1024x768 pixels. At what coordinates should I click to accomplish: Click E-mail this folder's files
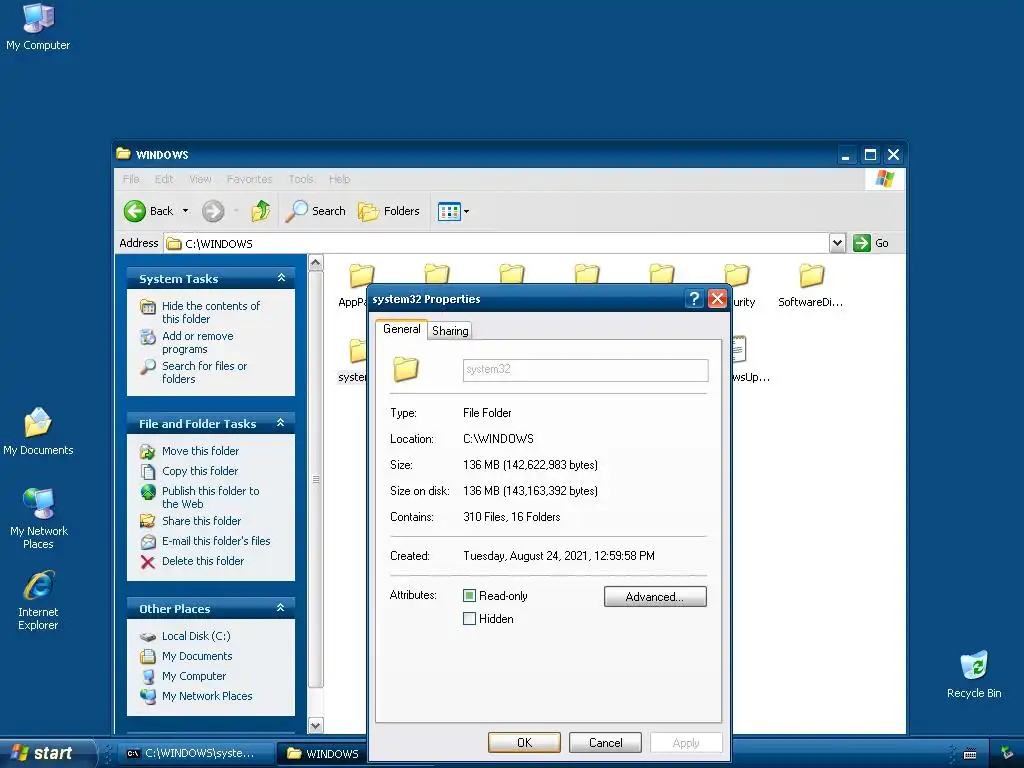pos(216,541)
